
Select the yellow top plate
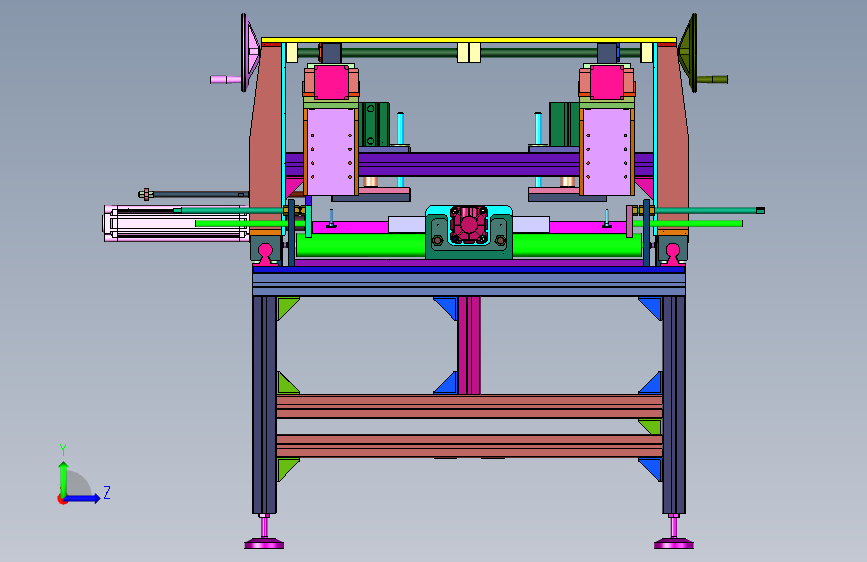pos(469,40)
